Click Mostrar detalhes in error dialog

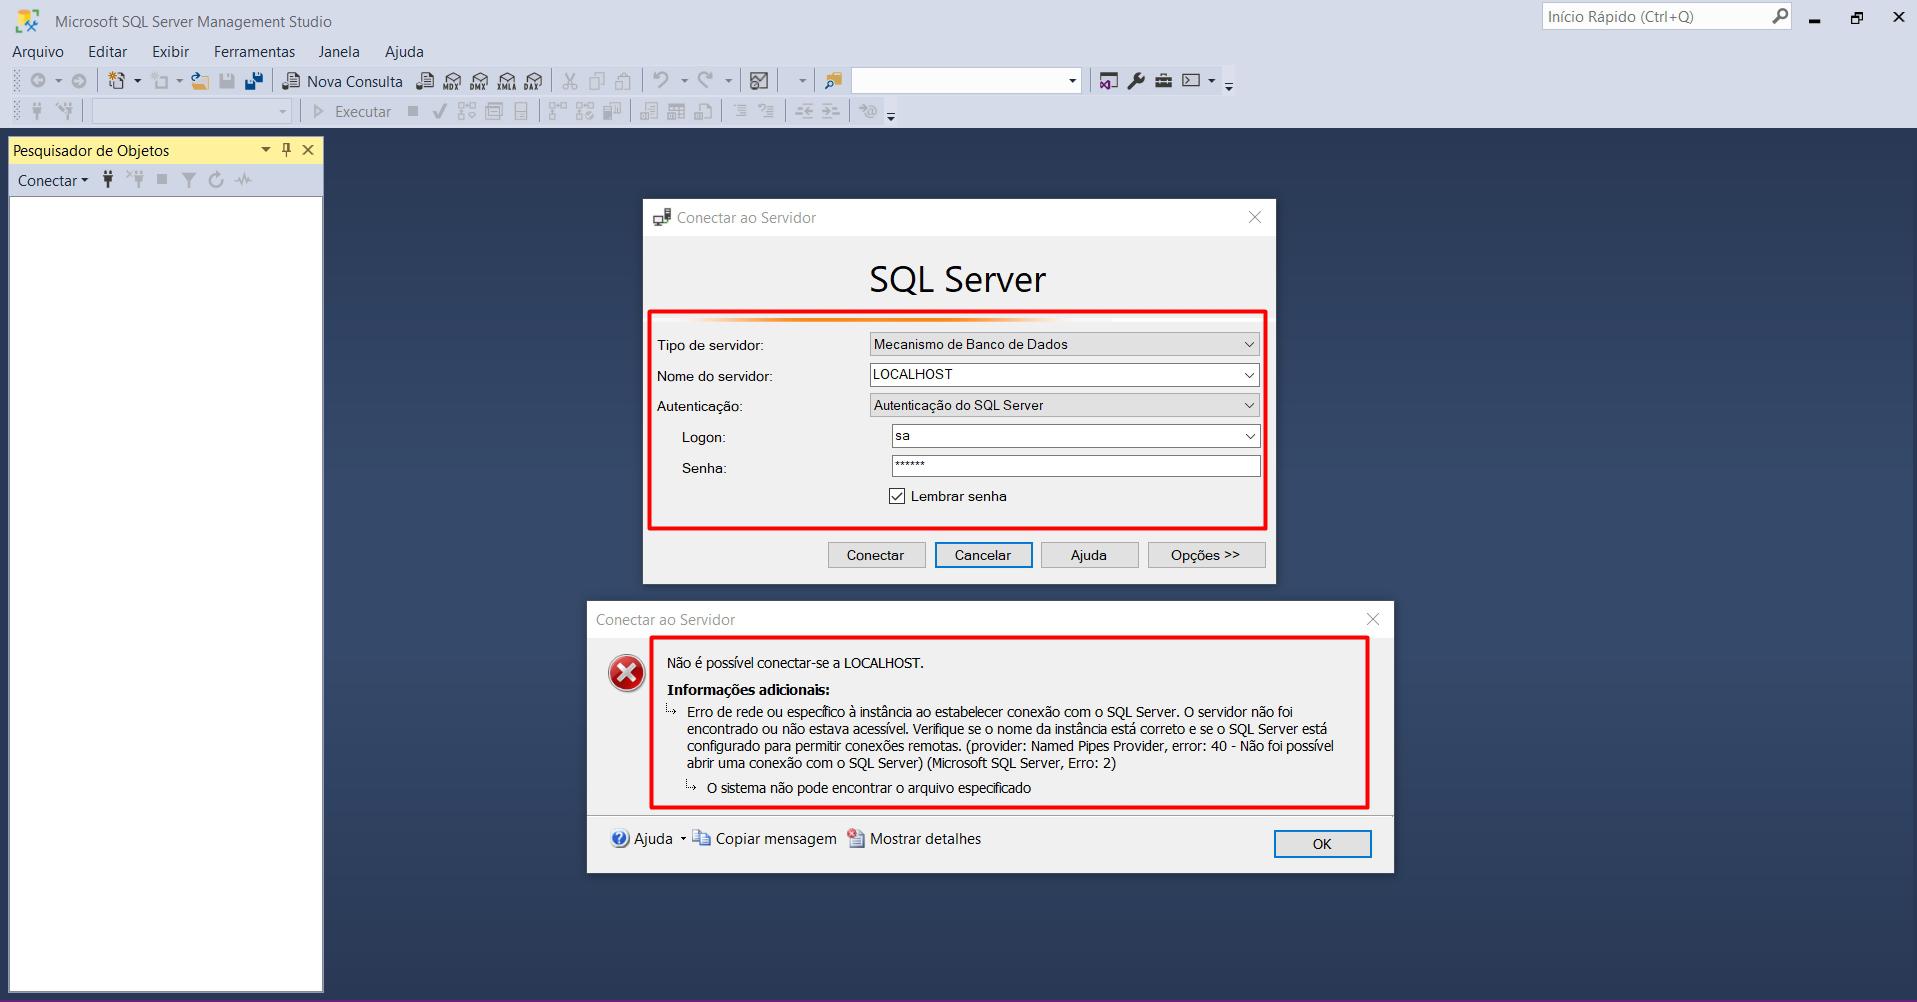[x=914, y=839]
